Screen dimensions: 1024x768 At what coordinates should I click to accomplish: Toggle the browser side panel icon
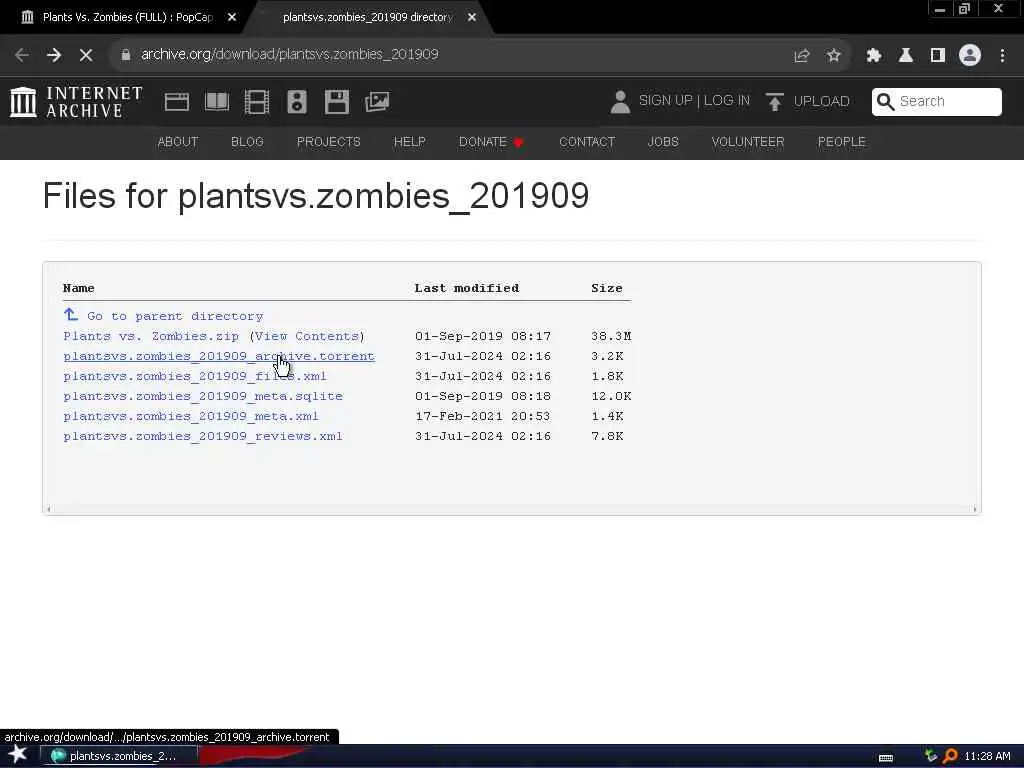click(x=938, y=56)
